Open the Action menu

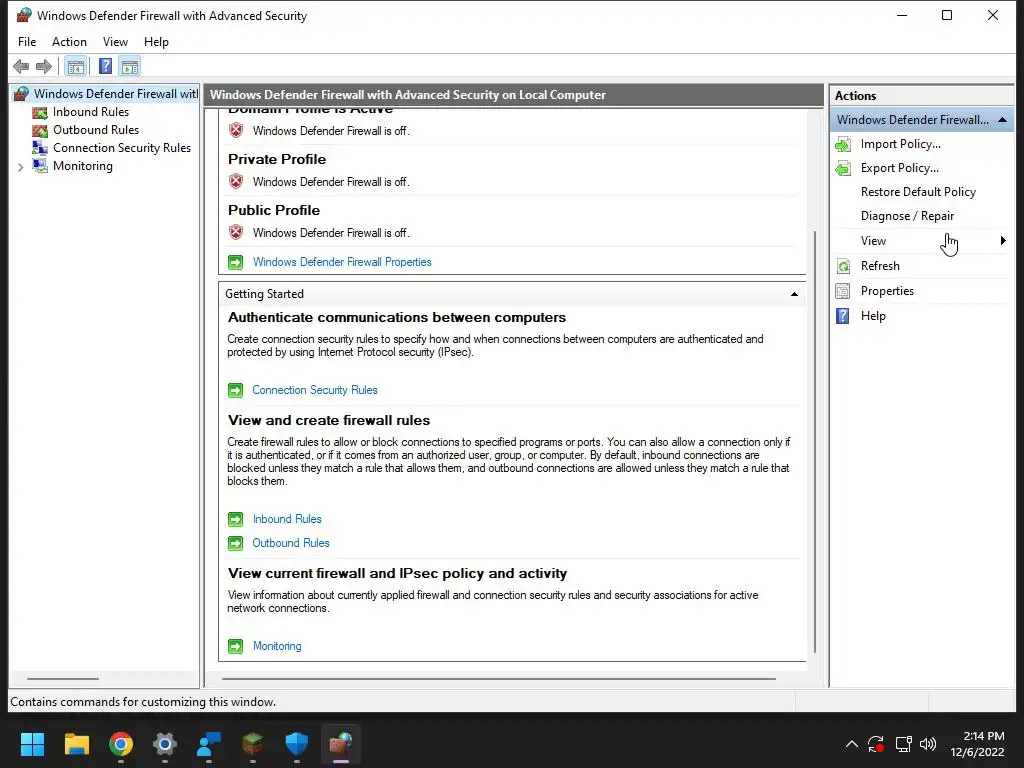69,42
